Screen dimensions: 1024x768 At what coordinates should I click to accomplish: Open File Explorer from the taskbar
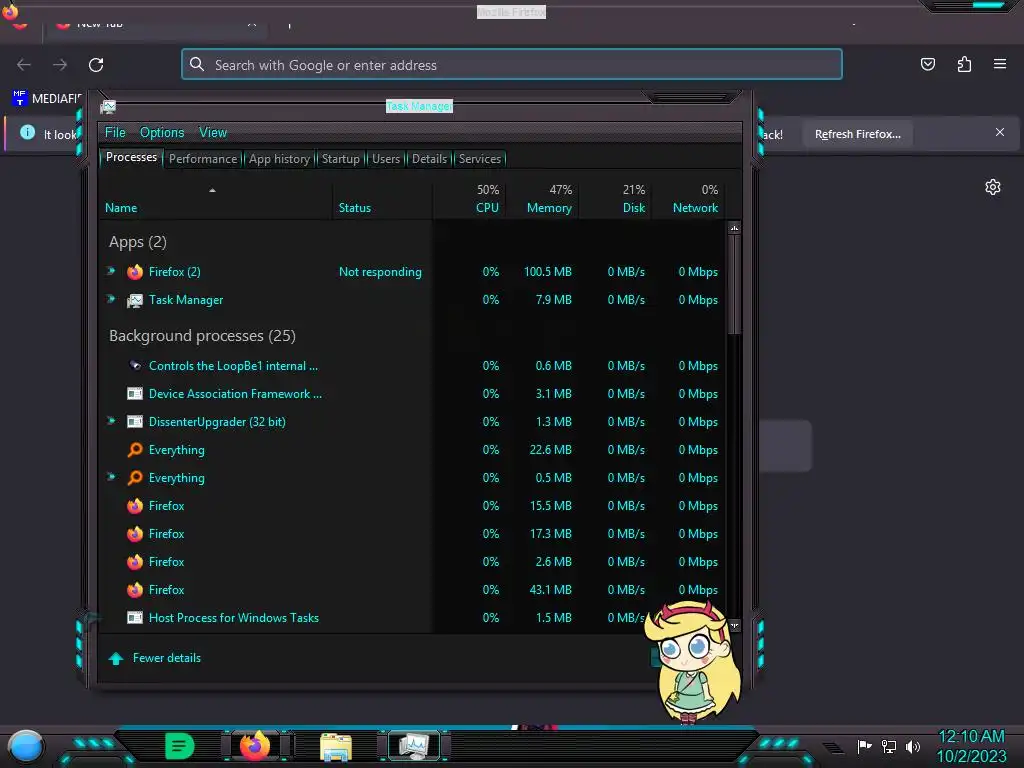coord(336,747)
